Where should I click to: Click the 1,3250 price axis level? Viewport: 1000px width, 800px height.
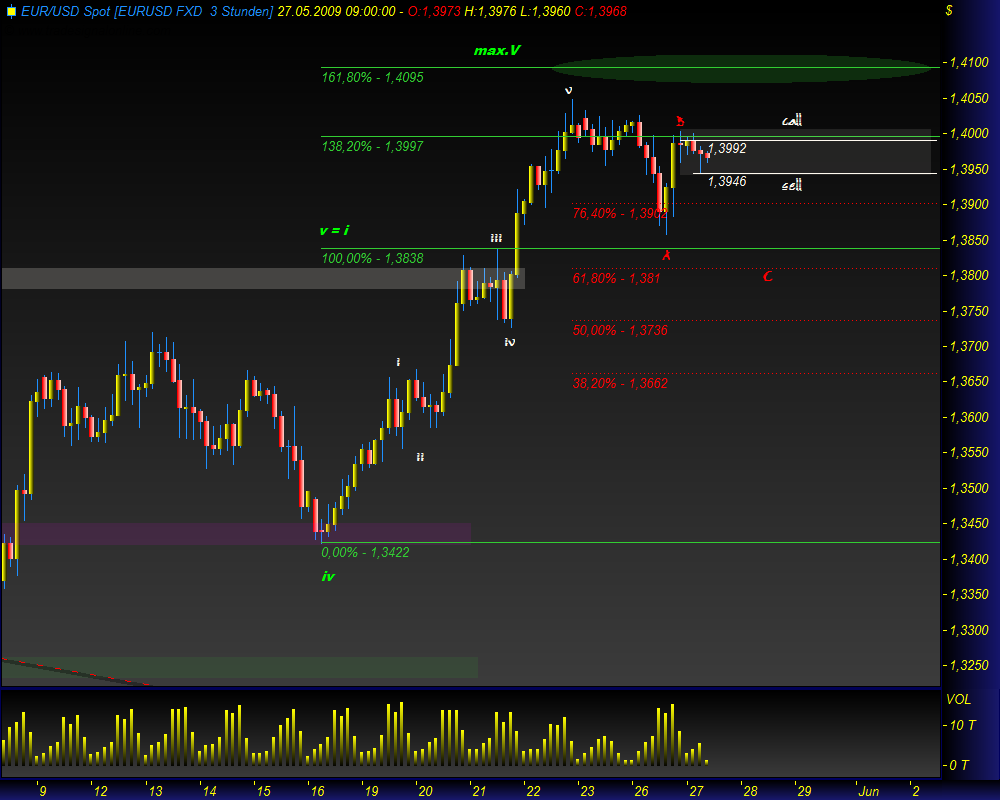(x=969, y=665)
